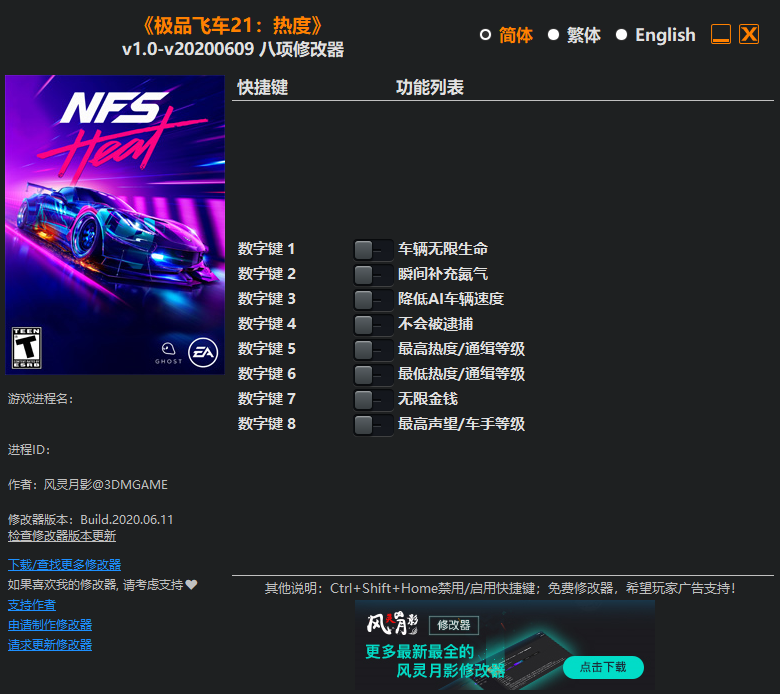This screenshot has height=694, width=780.
Task: Click author text 风灵月影@3DMGAME
Action: (105, 485)
